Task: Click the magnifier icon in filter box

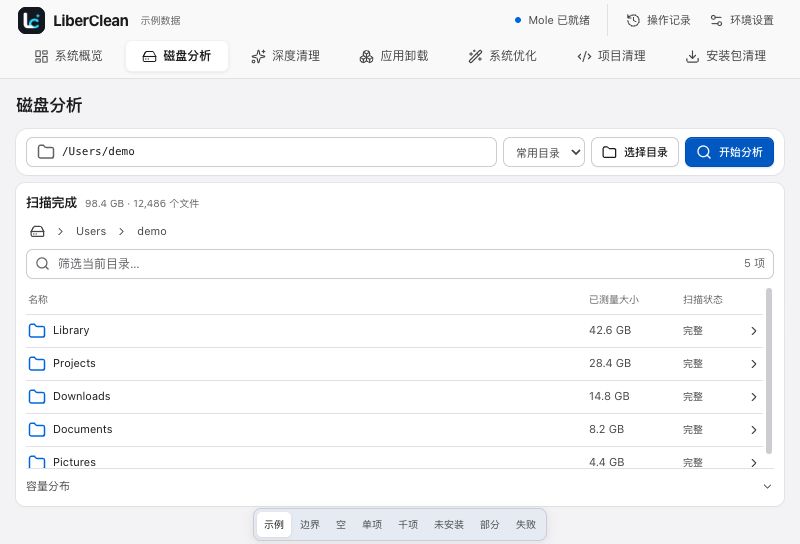Action: click(x=42, y=263)
